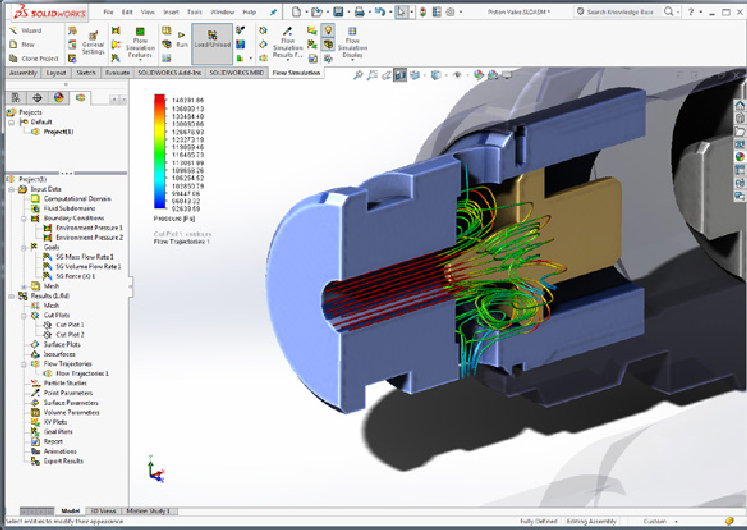
Task: Click the Open document icon
Action: click(x=316, y=11)
